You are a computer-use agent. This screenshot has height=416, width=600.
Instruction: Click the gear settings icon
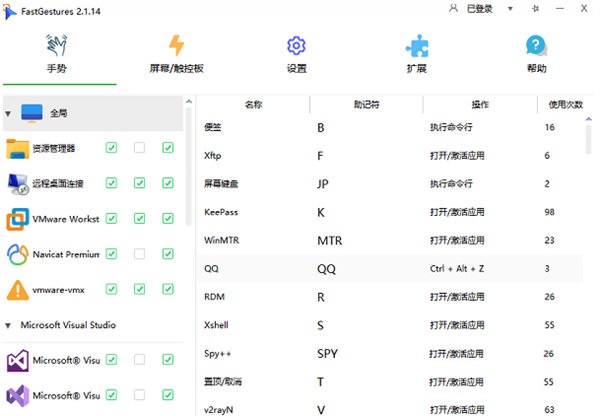297,46
